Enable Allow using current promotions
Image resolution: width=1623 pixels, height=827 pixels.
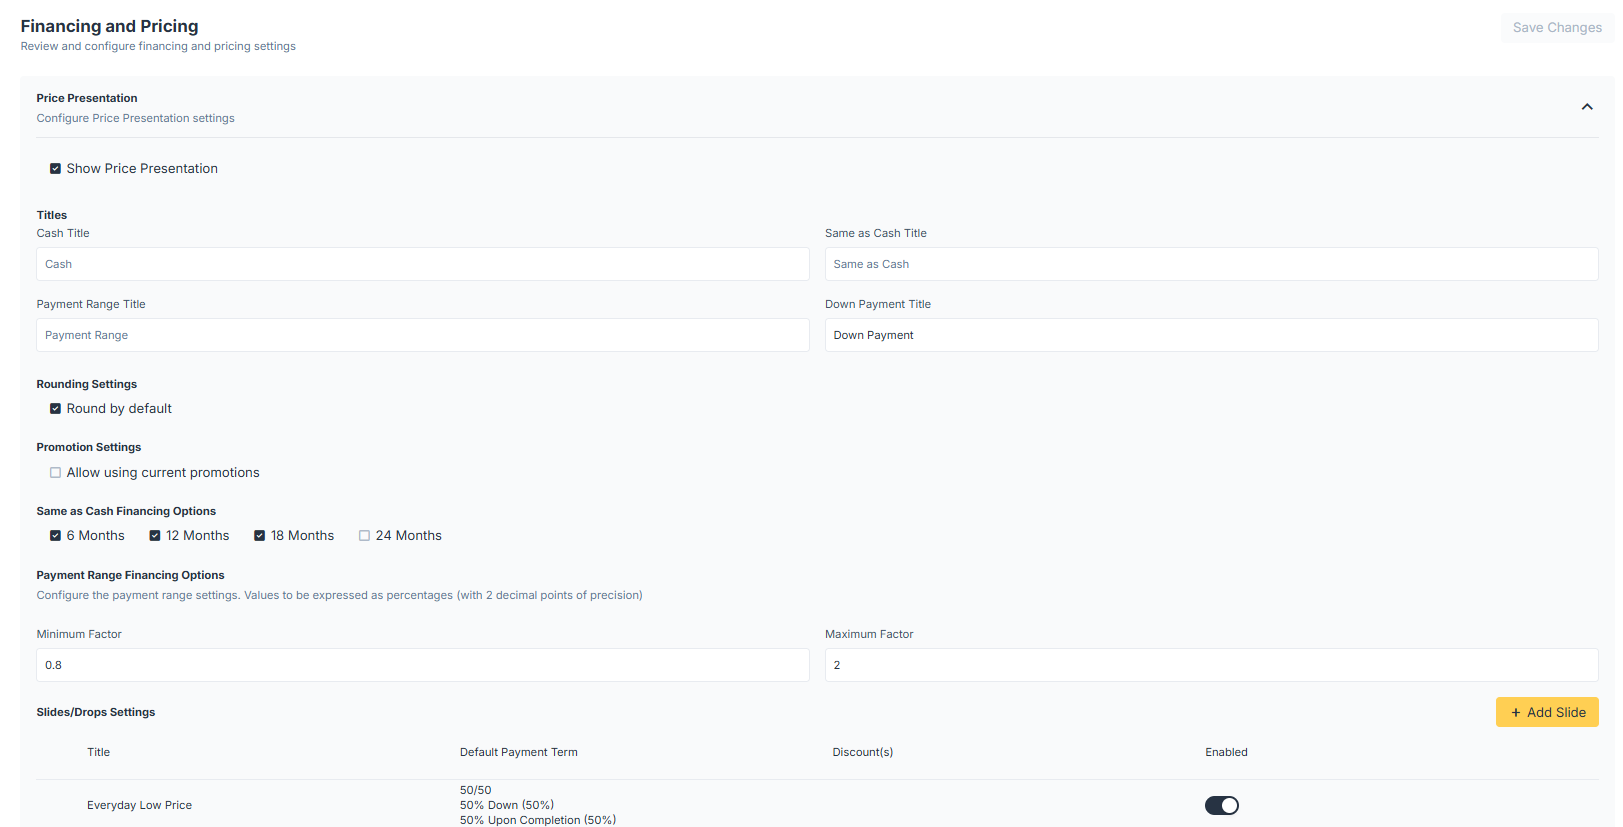pyautogui.click(x=56, y=473)
